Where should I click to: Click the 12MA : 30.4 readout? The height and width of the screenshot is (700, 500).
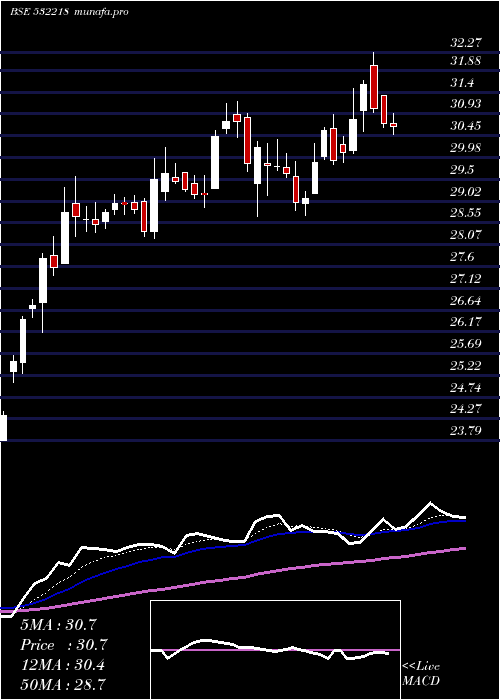(62, 665)
